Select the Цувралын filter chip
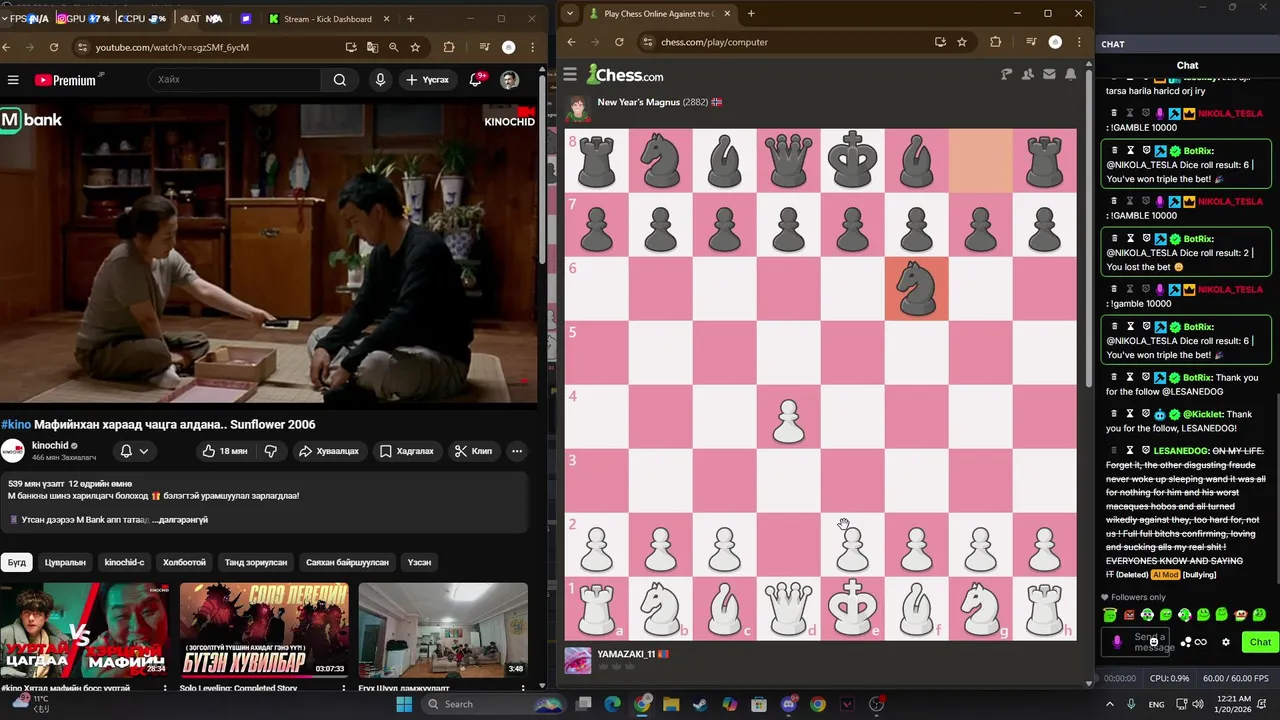This screenshot has width=1280, height=720. coord(65,562)
